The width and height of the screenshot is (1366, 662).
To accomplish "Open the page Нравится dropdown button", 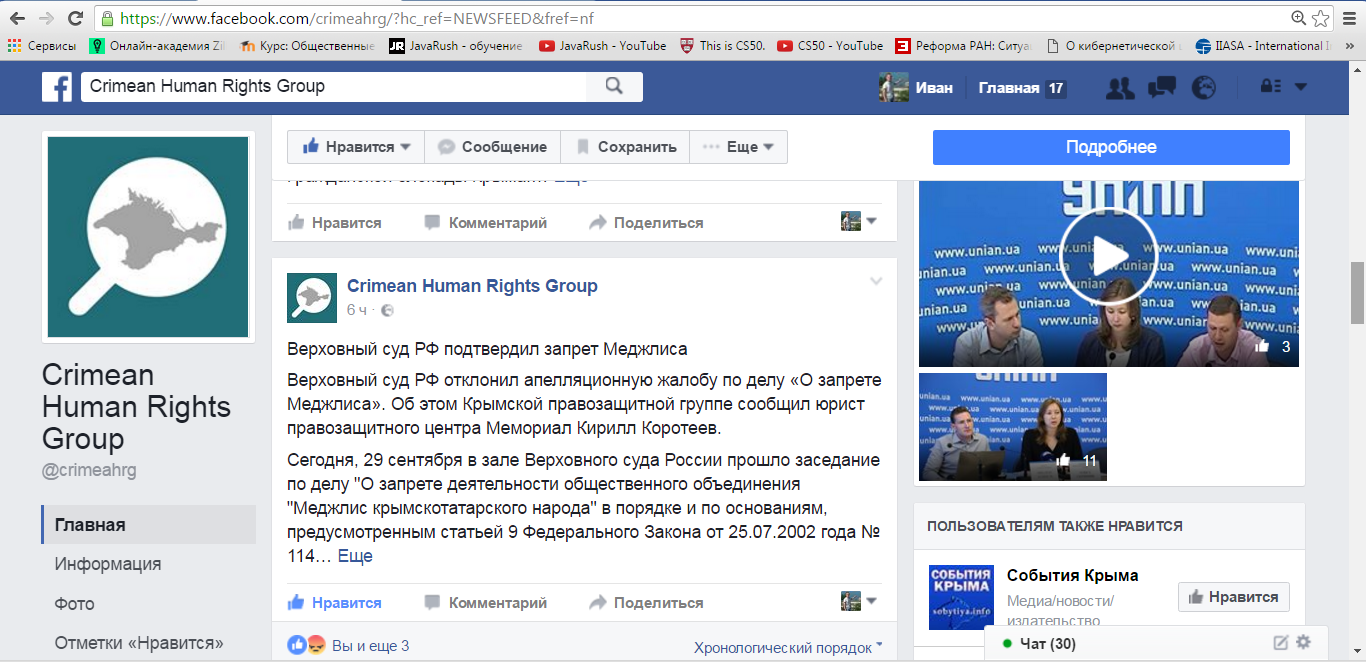I will click(356, 147).
